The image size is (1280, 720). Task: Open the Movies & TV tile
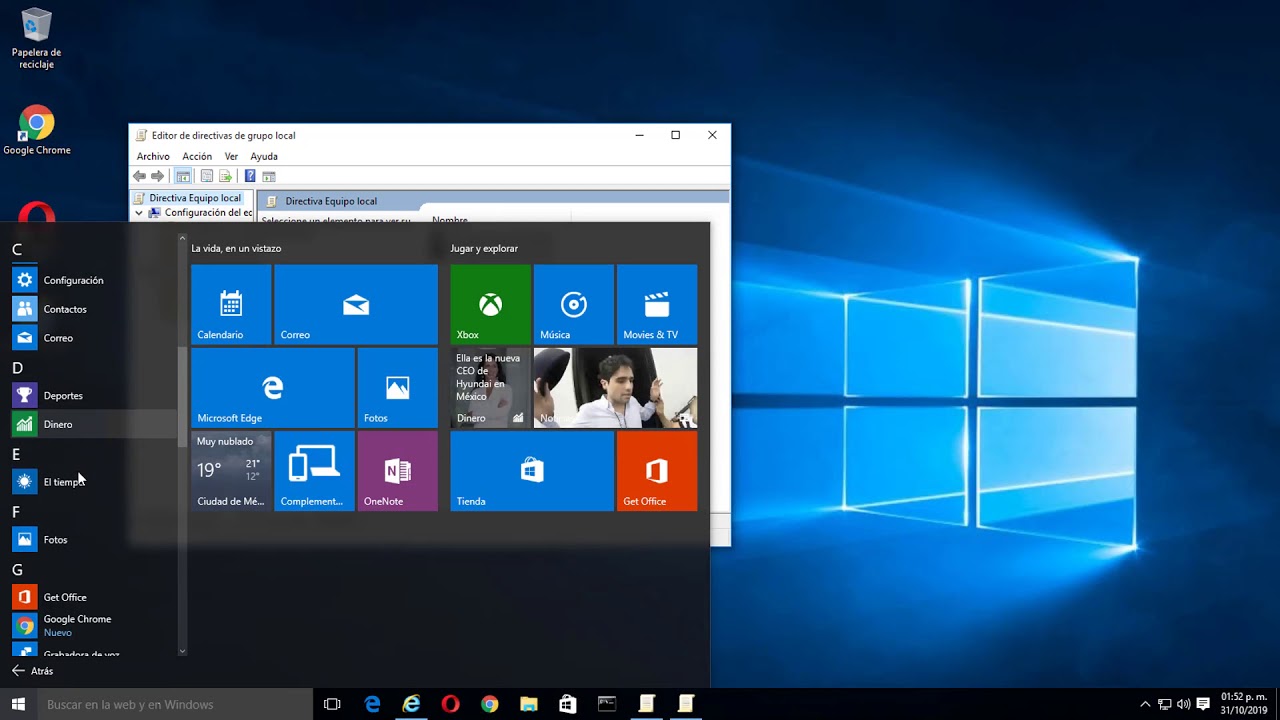coord(657,304)
